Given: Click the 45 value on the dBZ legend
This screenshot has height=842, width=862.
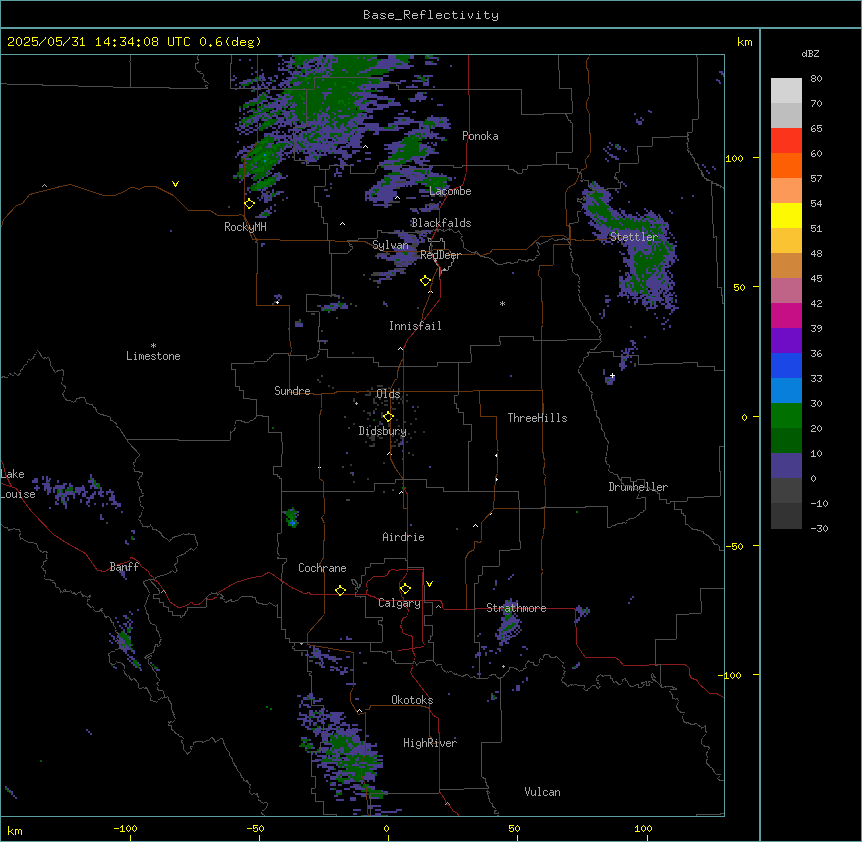Looking at the screenshot, I should 816,279.
